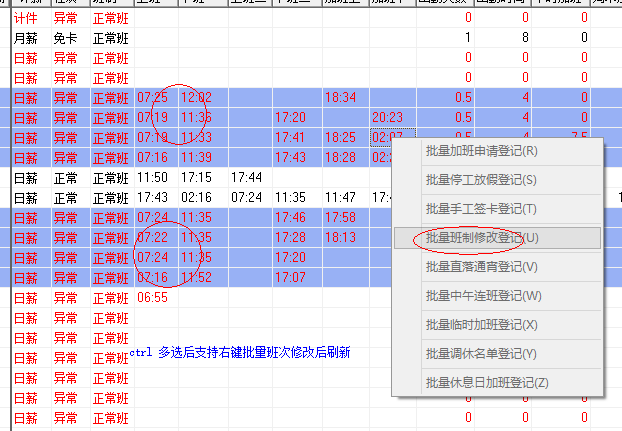Click the 12:02 off-duty time cell
Screen dimensions: 622x431
[196, 98]
